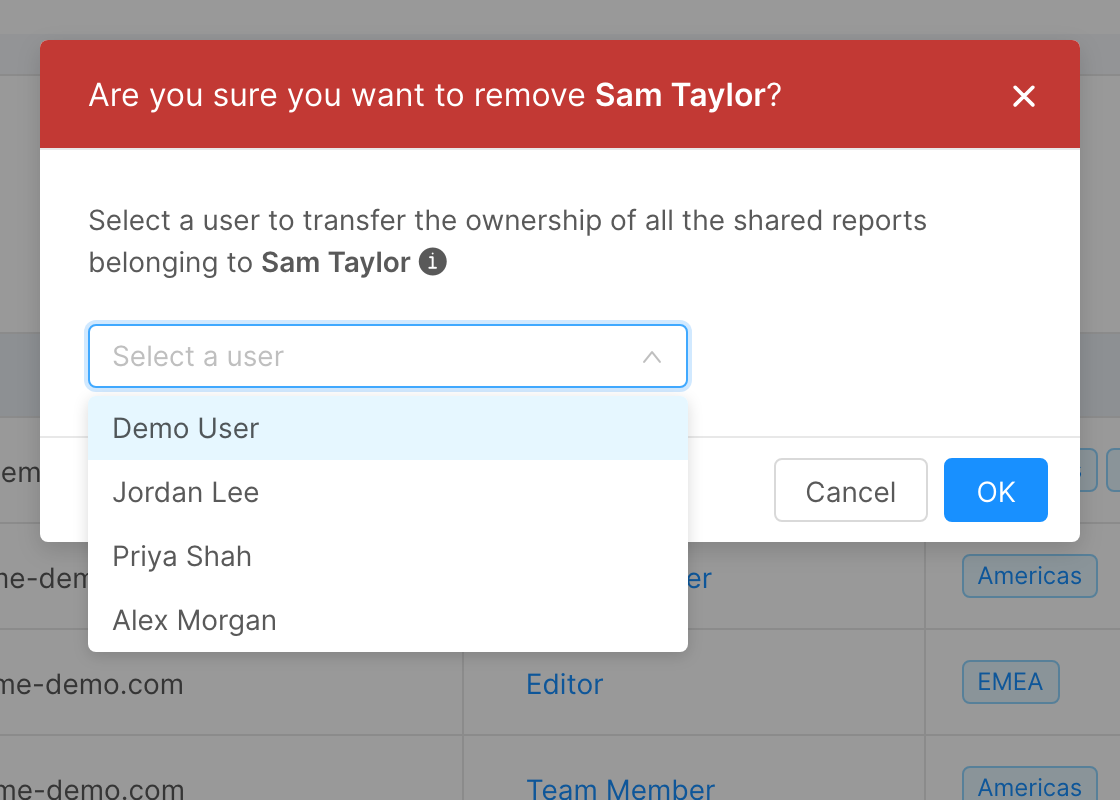1120x800 pixels.
Task: Close the remove Sam Taylor dialog
Action: 1024,96
